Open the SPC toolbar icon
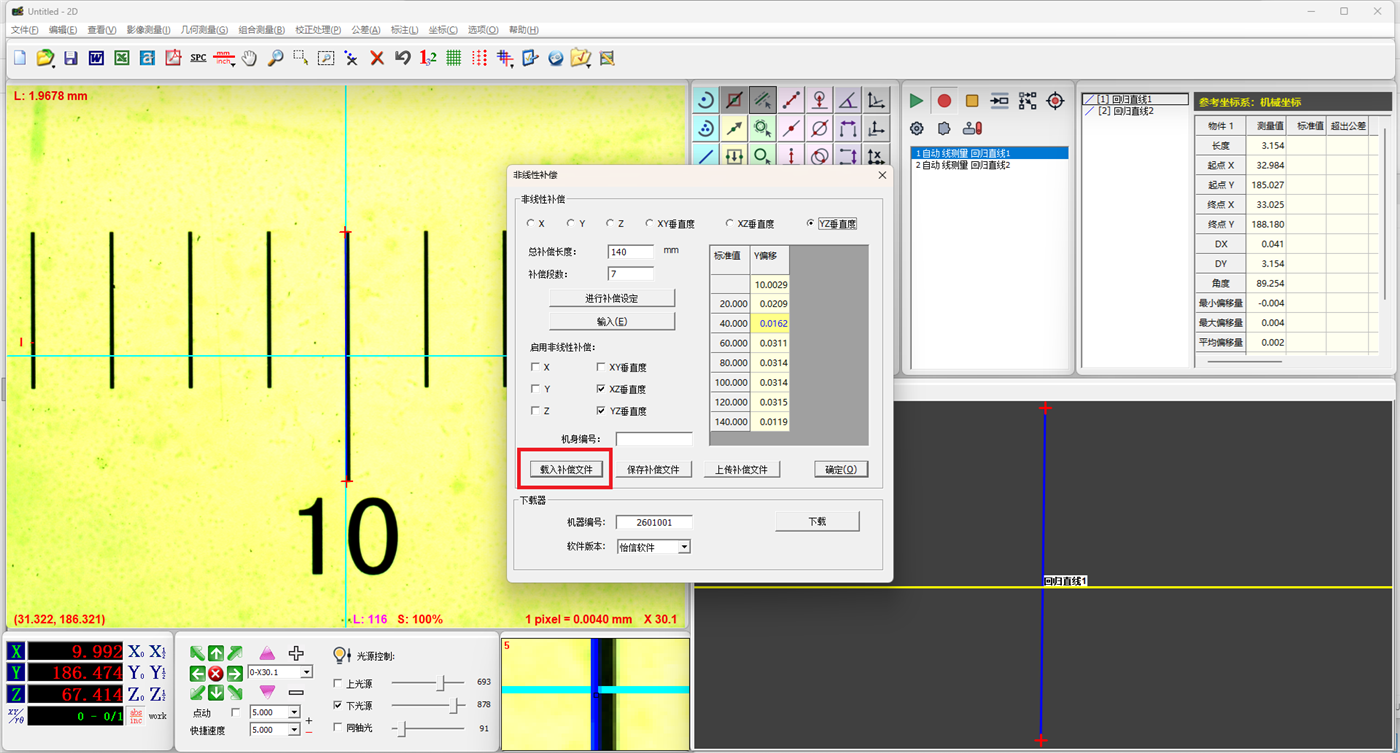This screenshot has width=1400, height=753. (x=198, y=58)
